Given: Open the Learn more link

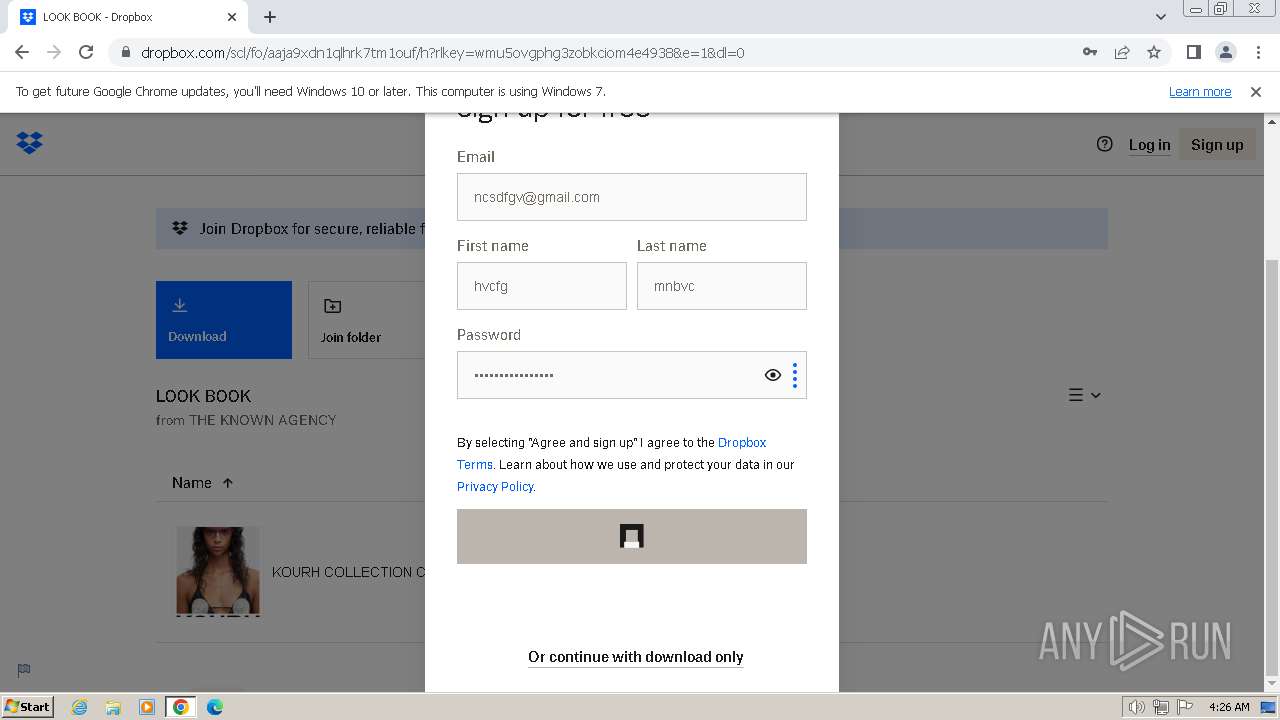Looking at the screenshot, I should click(1200, 92).
